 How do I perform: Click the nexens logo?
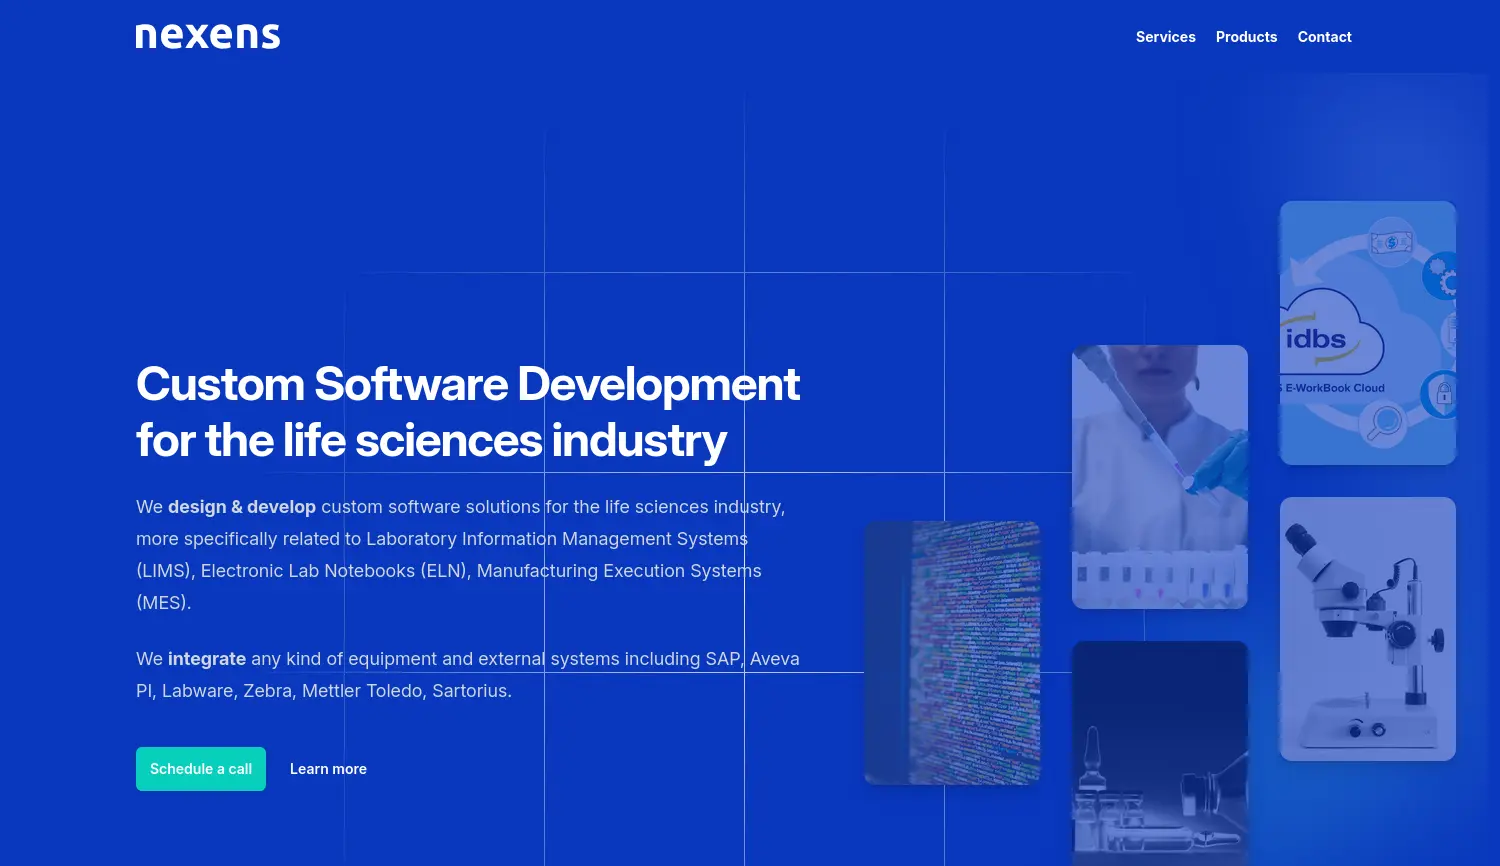pyautogui.click(x=207, y=35)
